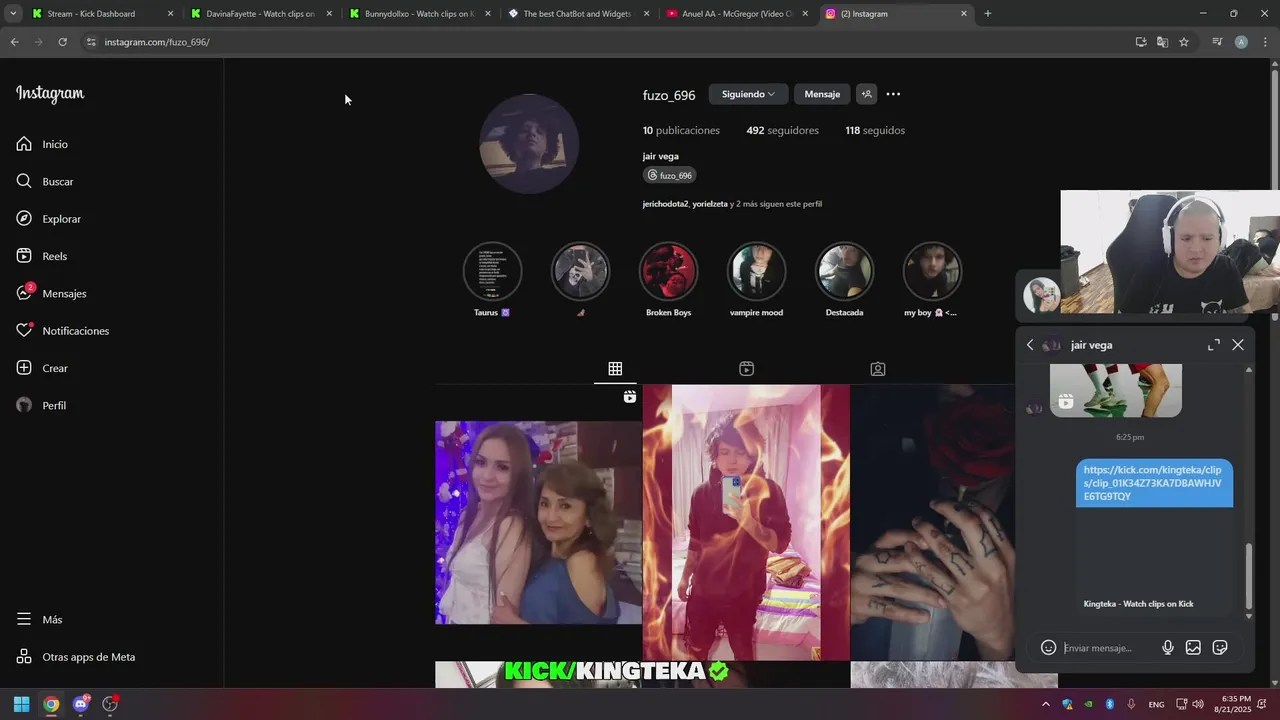This screenshot has width=1280, height=720.
Task: Click the chat scrollbar thumb
Action: (1248, 575)
